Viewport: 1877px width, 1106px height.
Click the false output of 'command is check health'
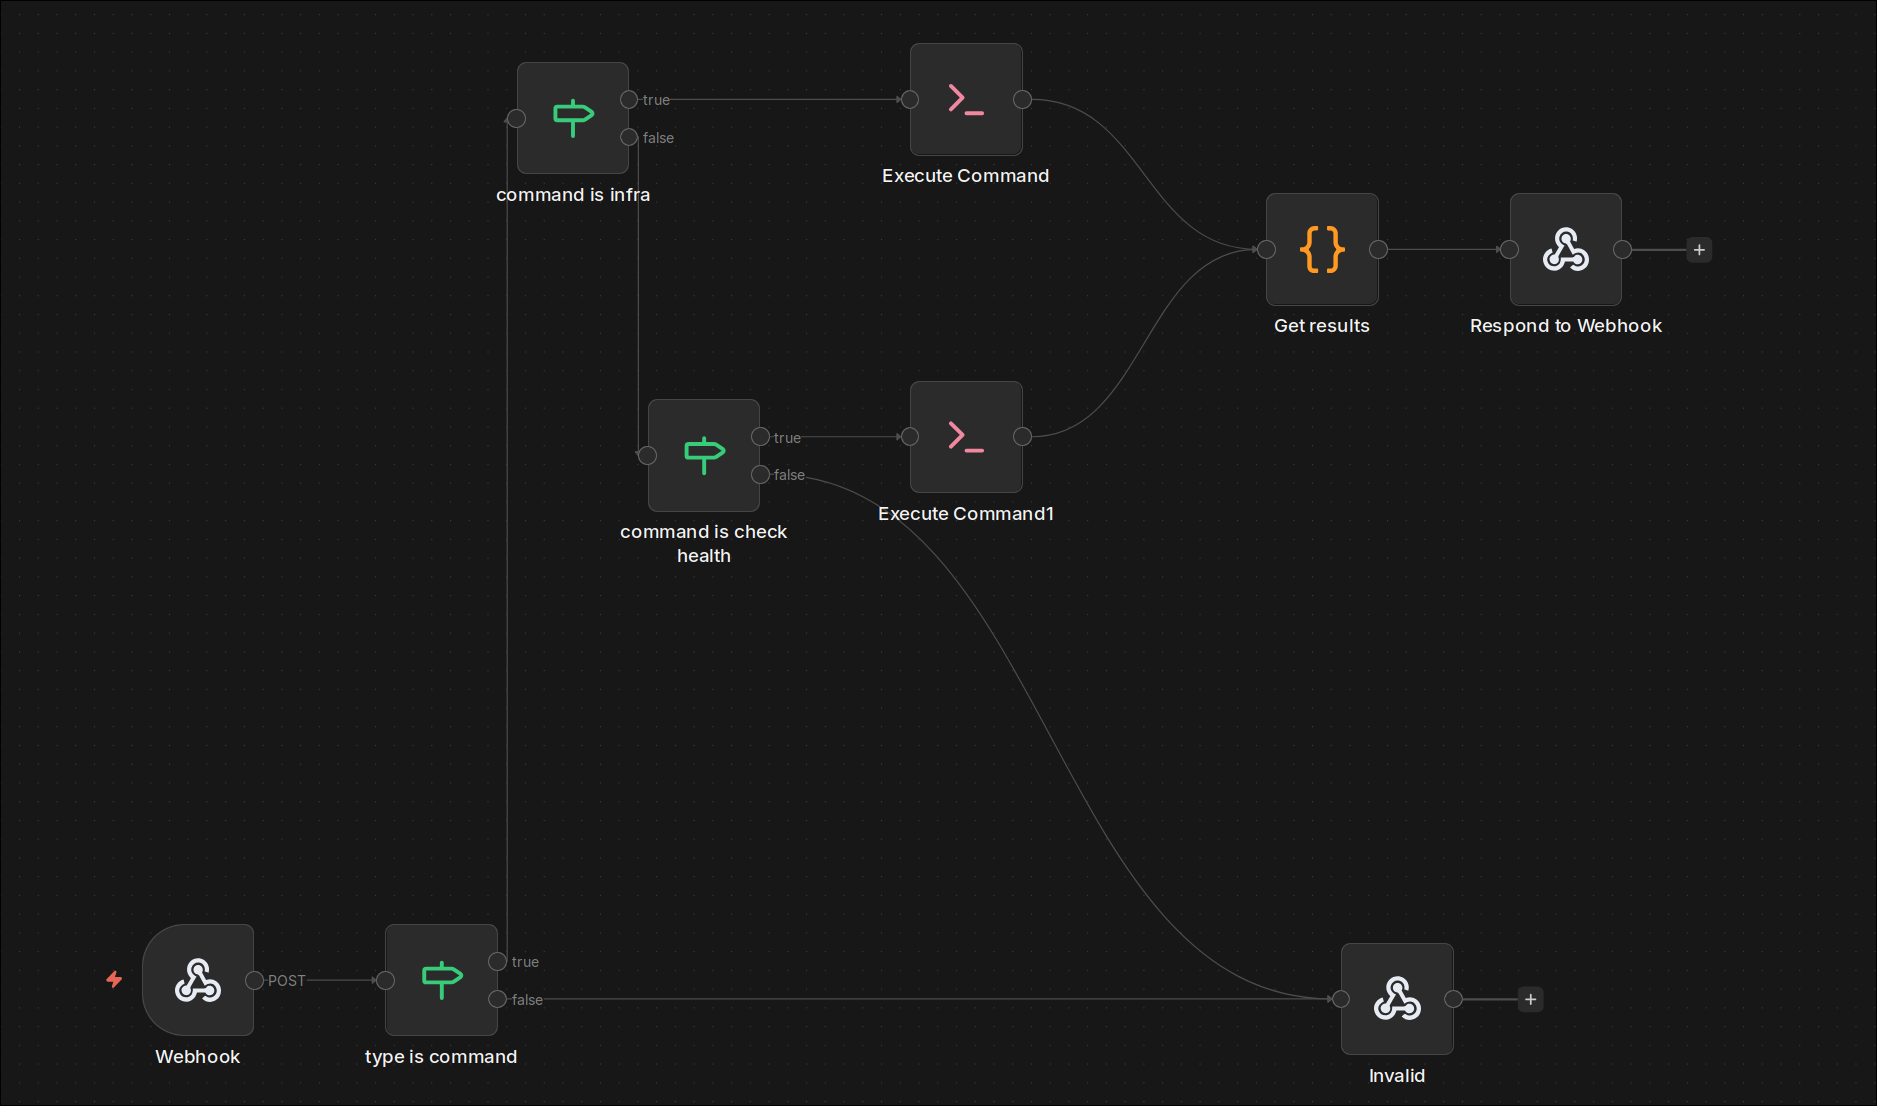click(x=761, y=475)
